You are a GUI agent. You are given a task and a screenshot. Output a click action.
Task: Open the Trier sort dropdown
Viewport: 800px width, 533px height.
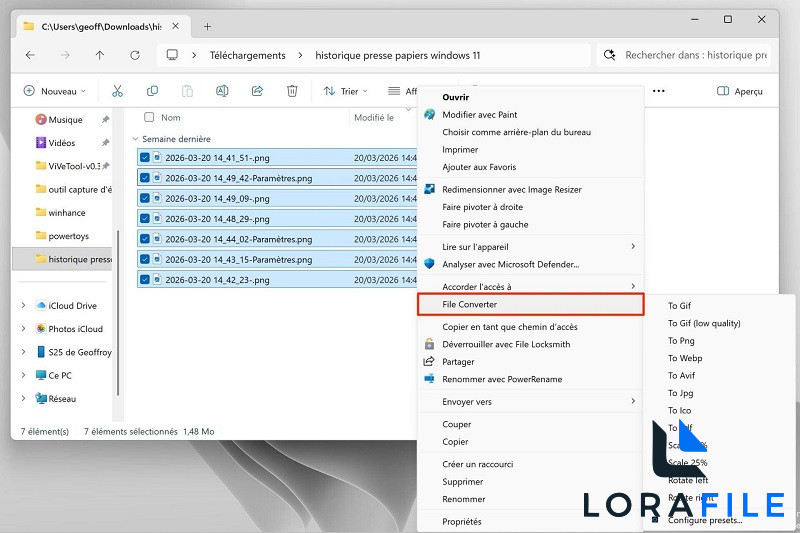tap(345, 91)
